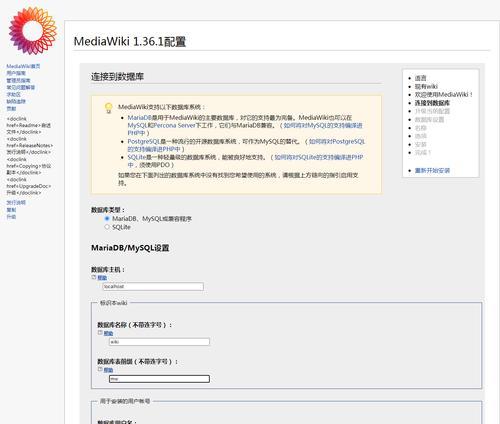Click the database host field containing localhost
The image size is (500, 424).
pyautogui.click(x=153, y=286)
